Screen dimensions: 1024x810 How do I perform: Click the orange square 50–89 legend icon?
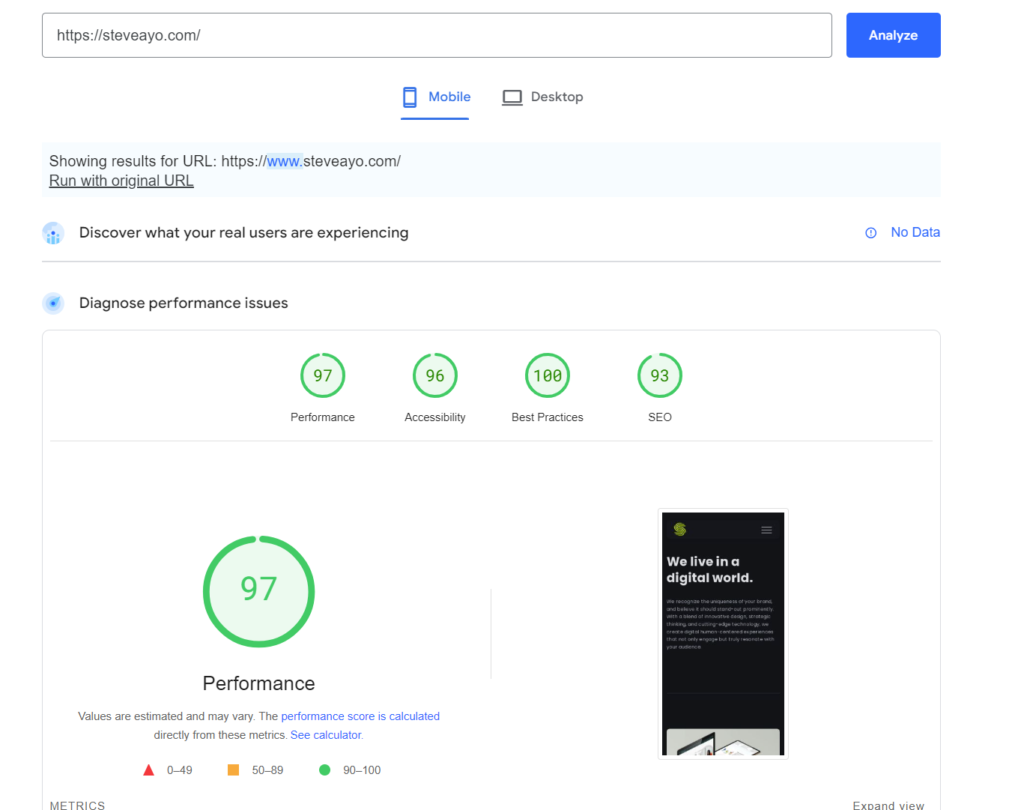233,770
